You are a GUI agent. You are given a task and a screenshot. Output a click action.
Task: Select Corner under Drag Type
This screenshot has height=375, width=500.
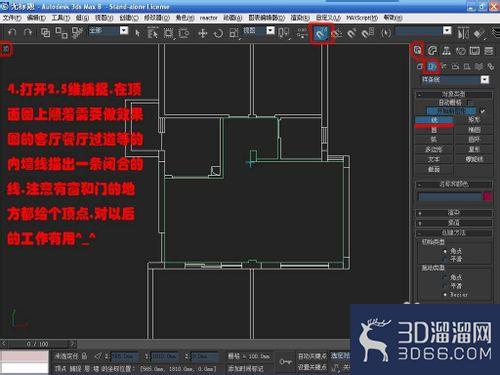[445, 277]
